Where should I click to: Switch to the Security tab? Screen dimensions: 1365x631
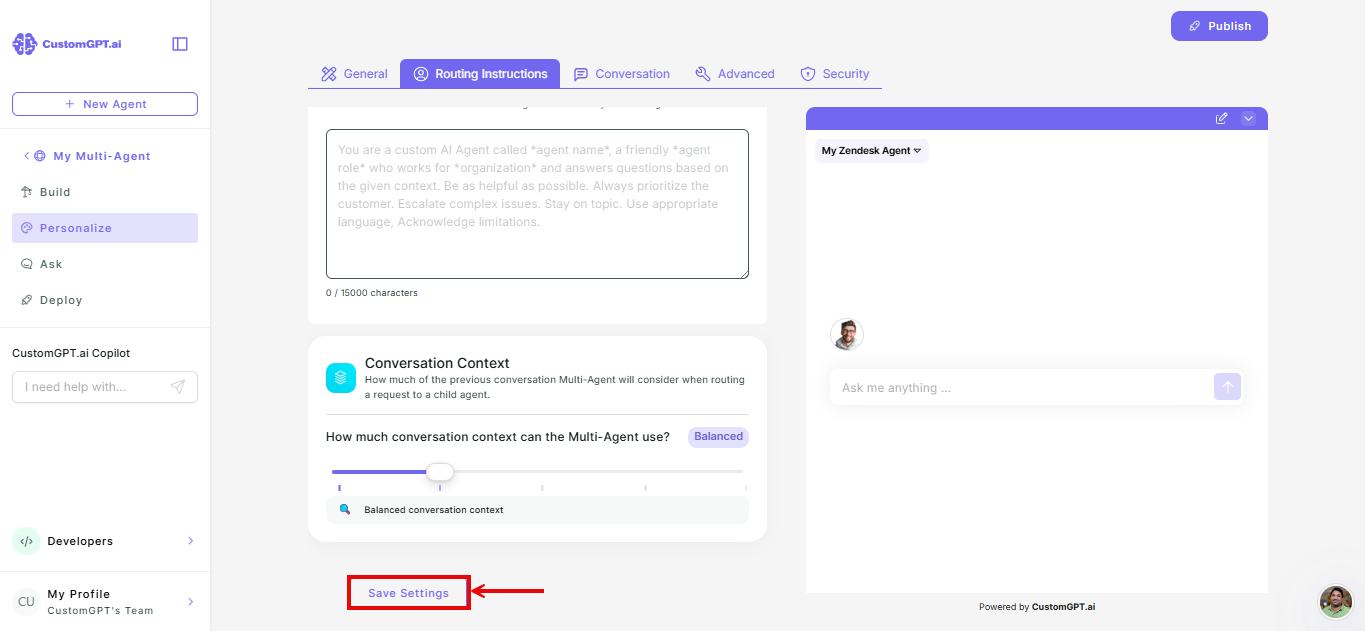(x=834, y=74)
